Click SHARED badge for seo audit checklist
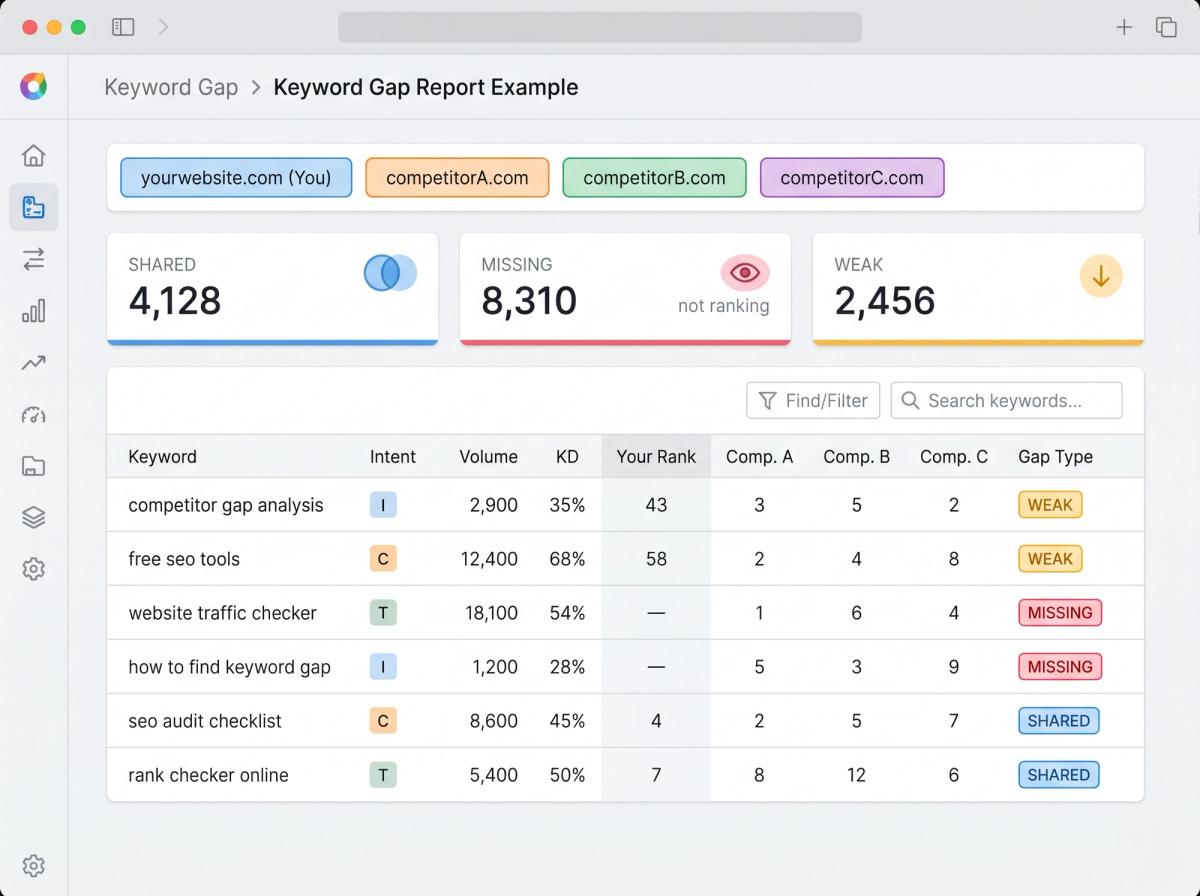This screenshot has width=1200, height=896. click(1059, 721)
